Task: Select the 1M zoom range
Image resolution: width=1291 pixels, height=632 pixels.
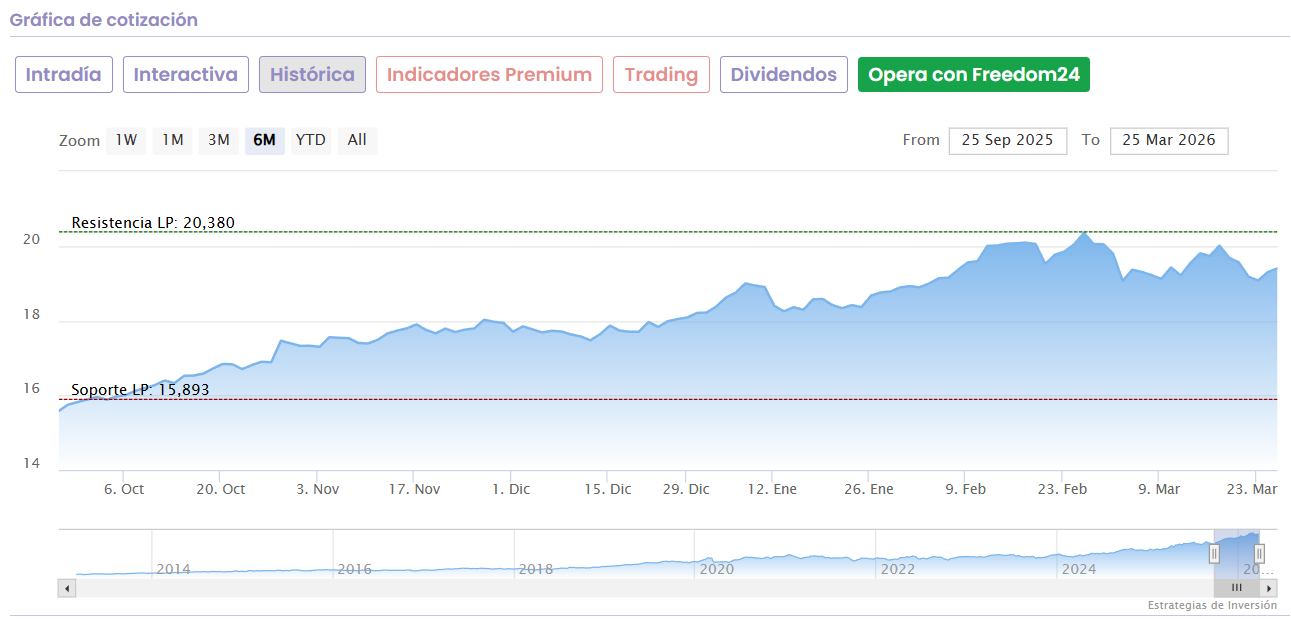Action: (x=173, y=140)
